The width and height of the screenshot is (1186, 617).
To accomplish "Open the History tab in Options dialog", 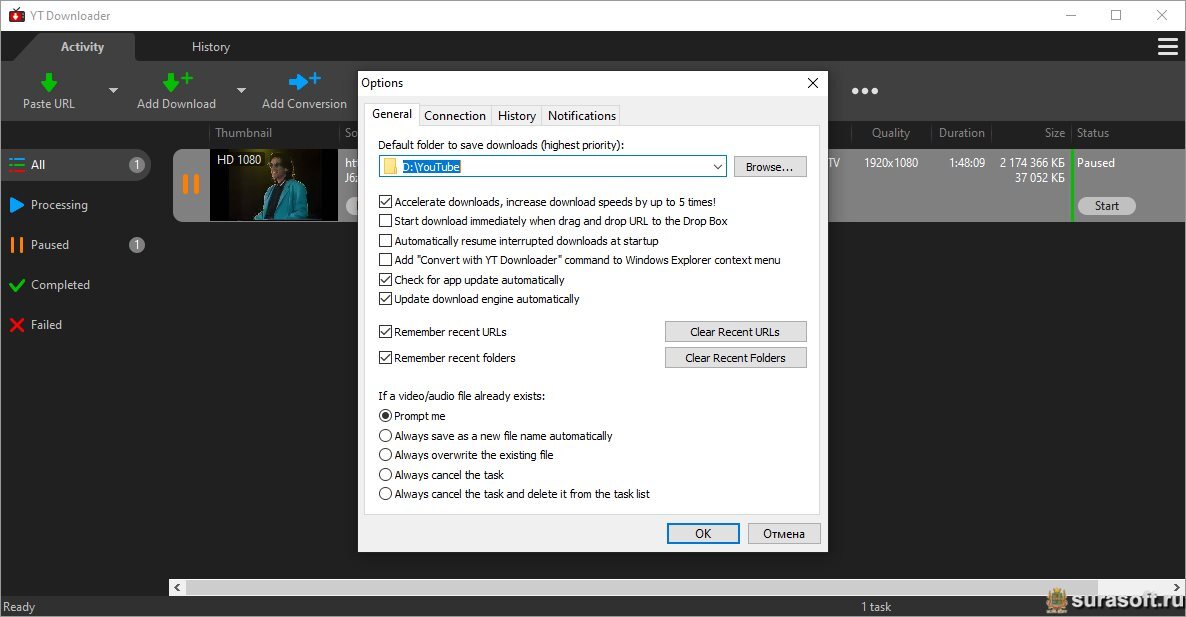I will [x=517, y=116].
